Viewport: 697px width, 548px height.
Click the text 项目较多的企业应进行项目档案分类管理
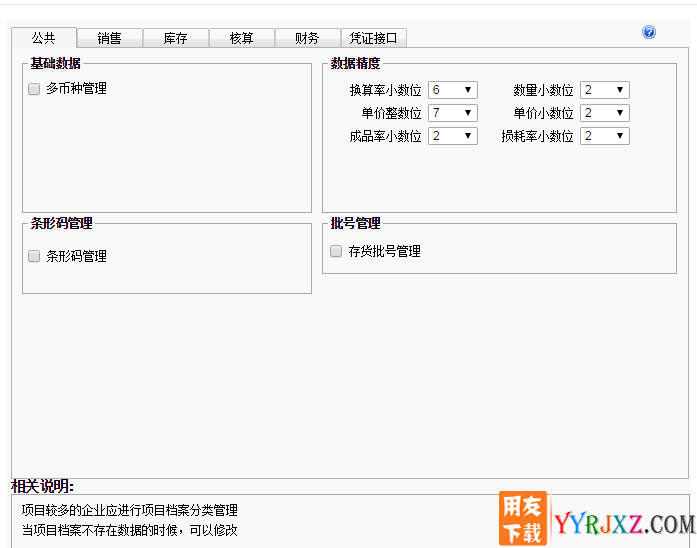pyautogui.click(x=130, y=510)
